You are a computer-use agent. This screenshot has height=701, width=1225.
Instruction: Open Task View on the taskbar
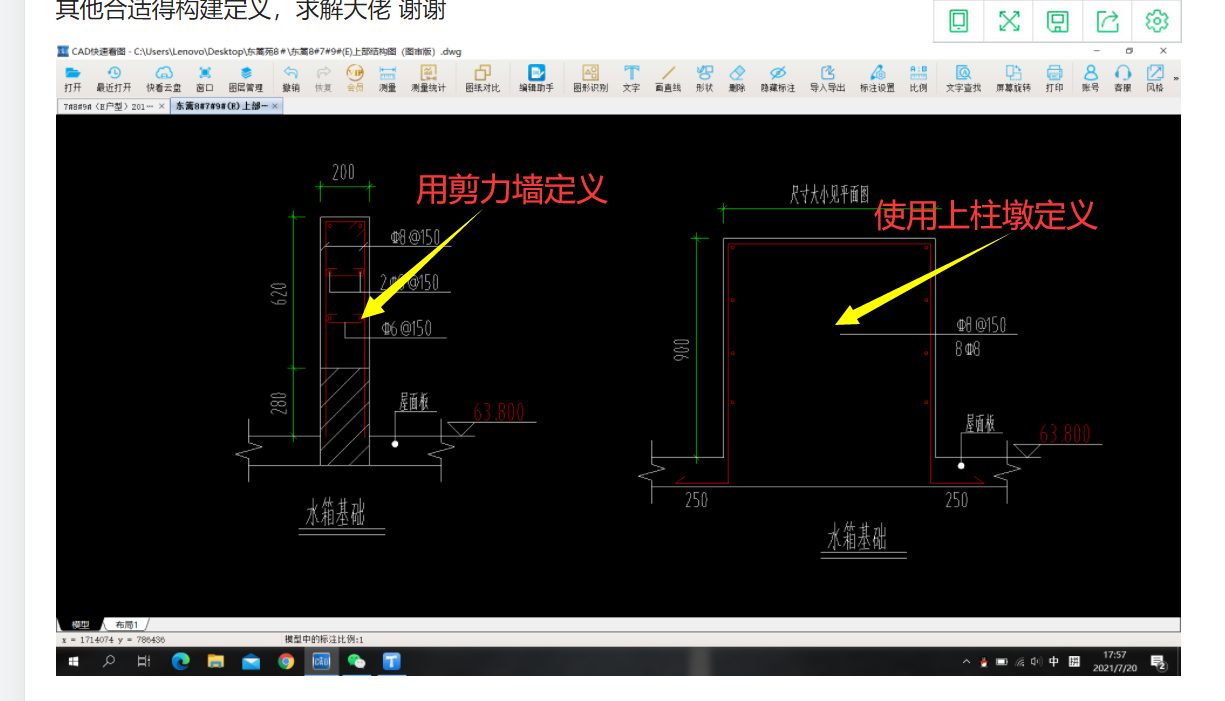point(144,661)
